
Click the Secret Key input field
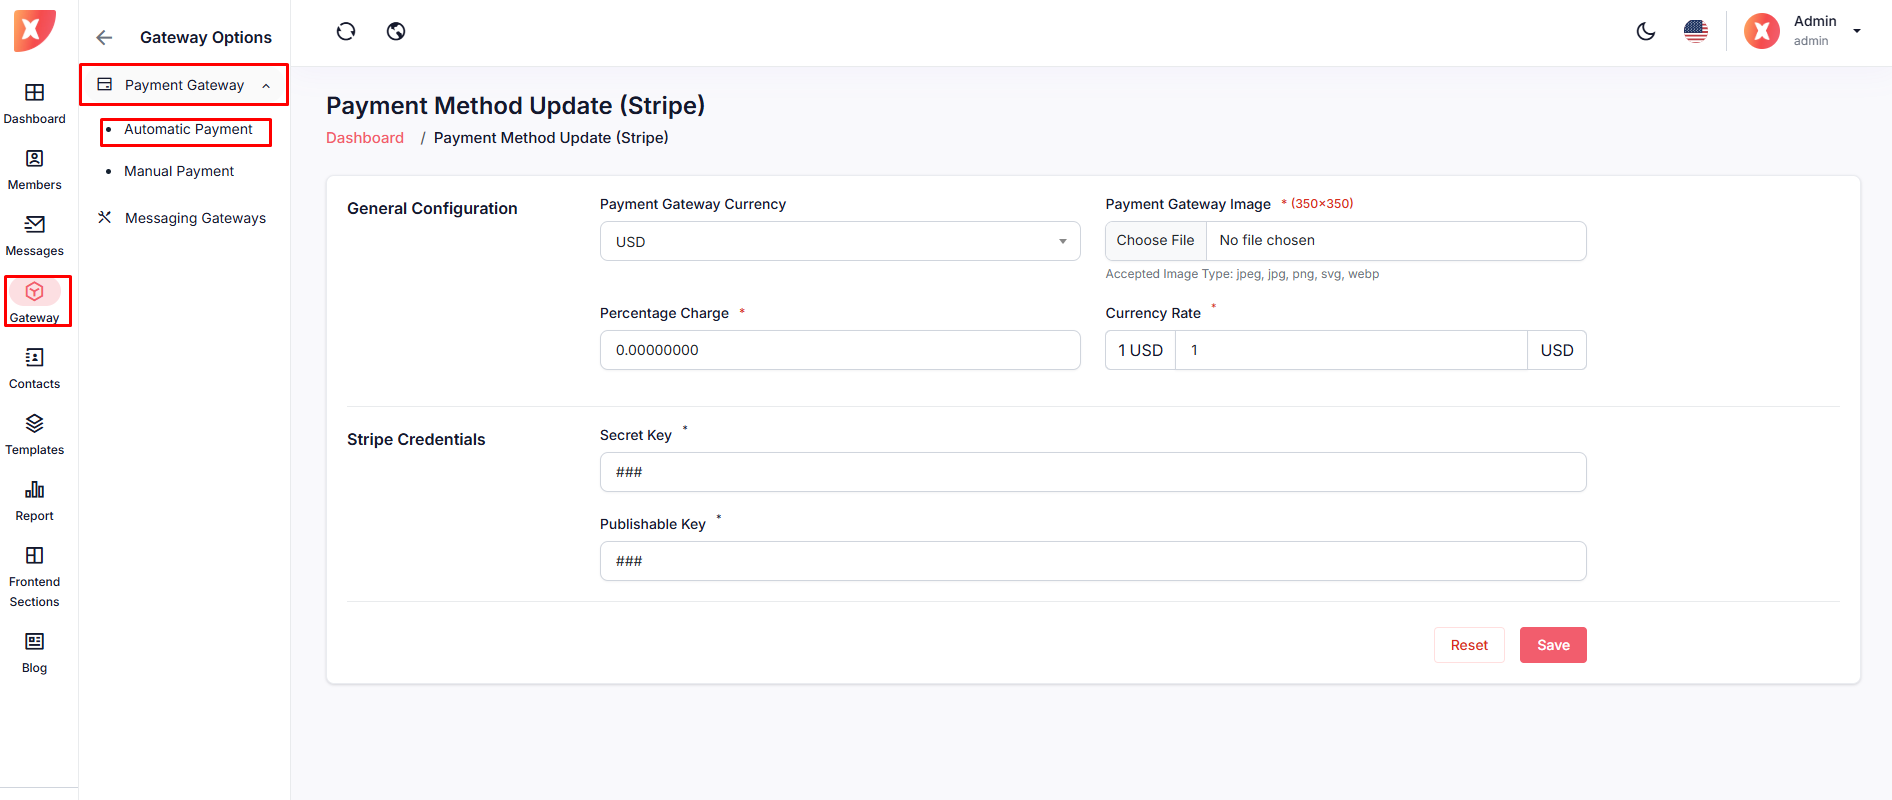(x=1092, y=472)
